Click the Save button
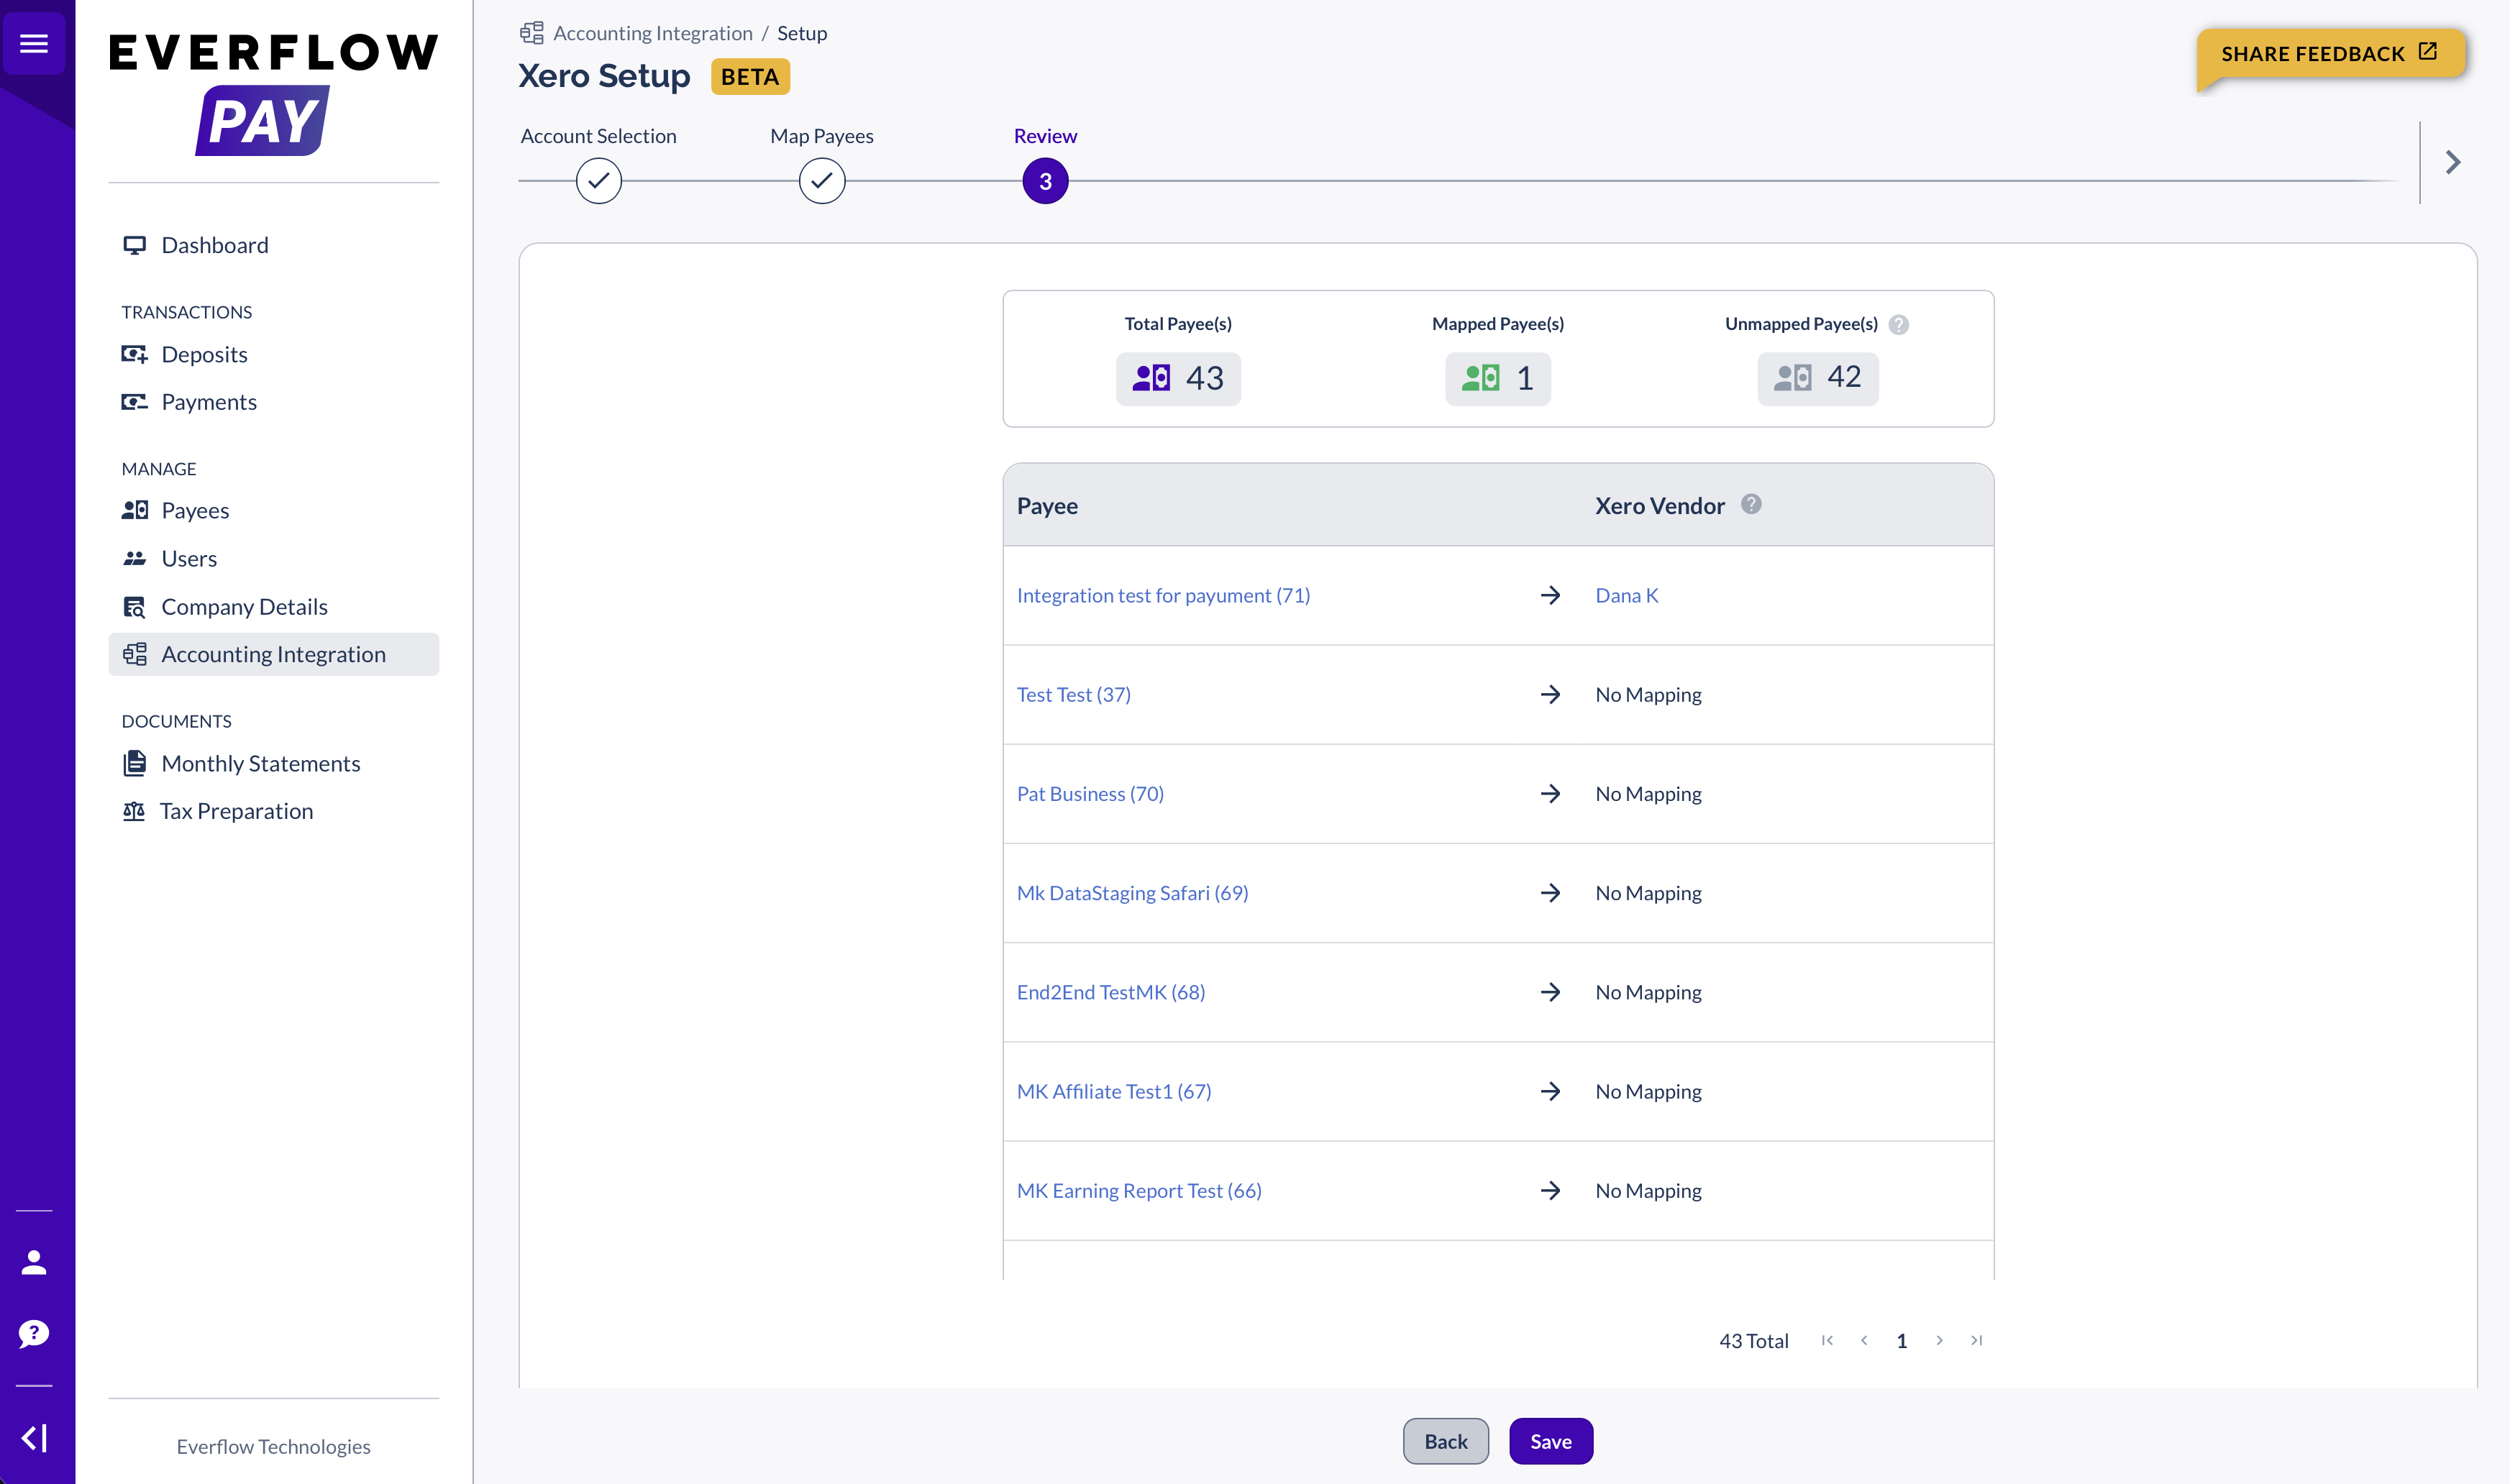 pos(1550,1441)
